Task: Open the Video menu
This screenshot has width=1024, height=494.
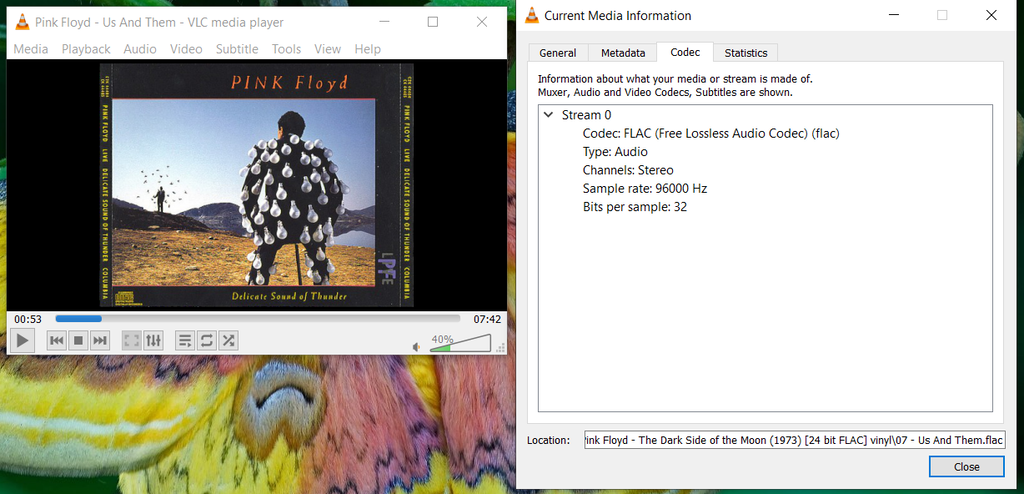Action: pyautogui.click(x=186, y=49)
